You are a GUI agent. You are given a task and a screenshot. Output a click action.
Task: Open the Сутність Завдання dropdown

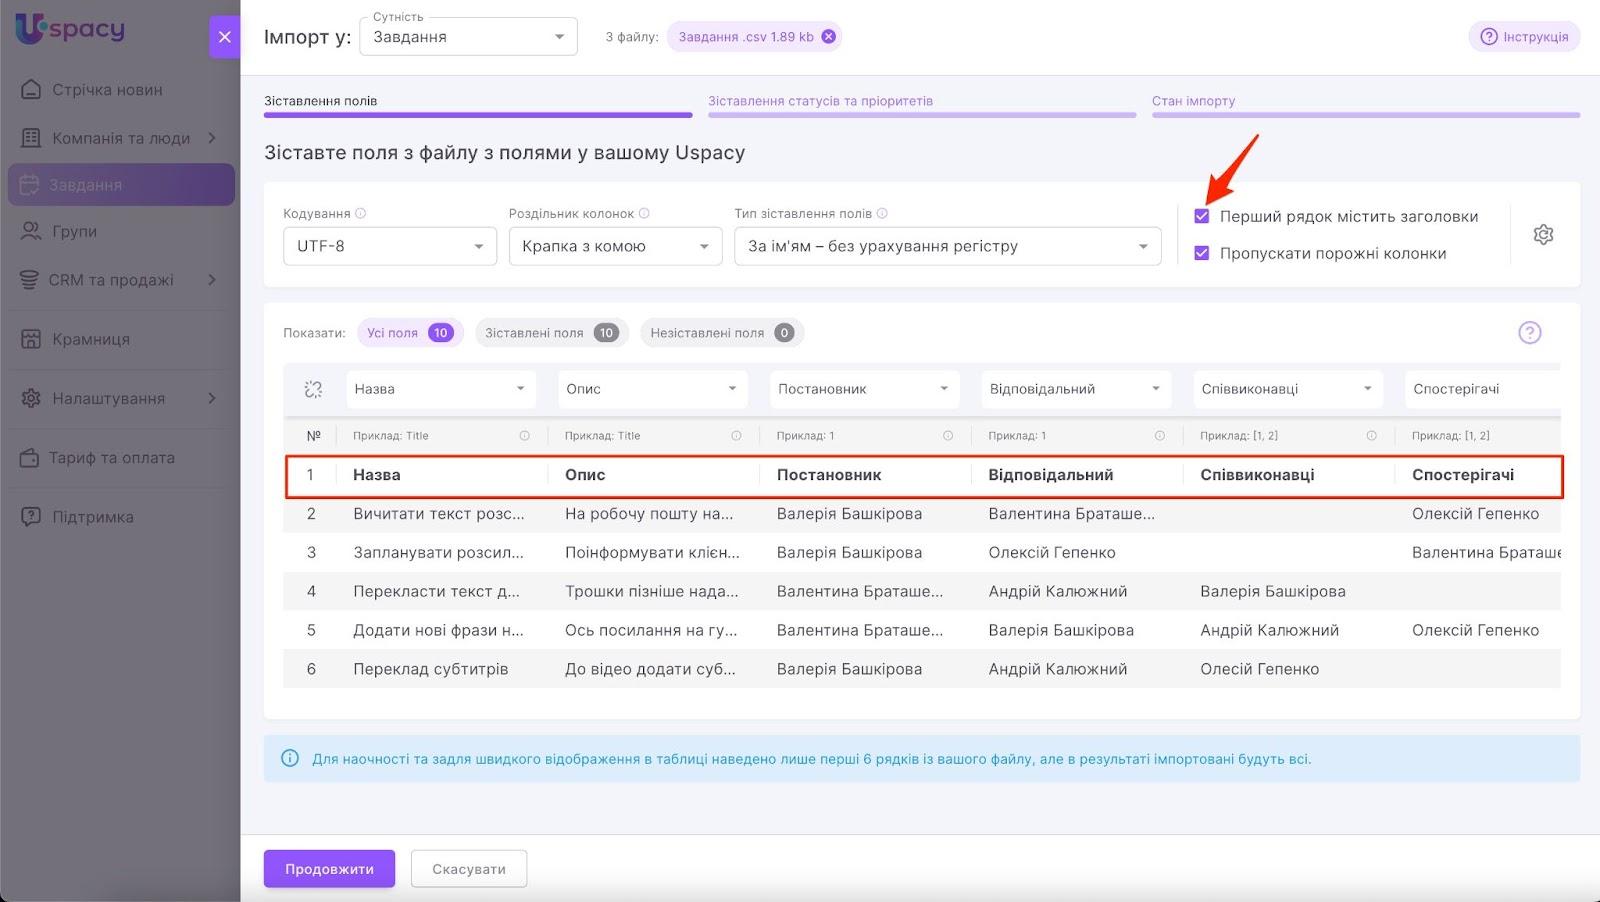[x=468, y=37]
